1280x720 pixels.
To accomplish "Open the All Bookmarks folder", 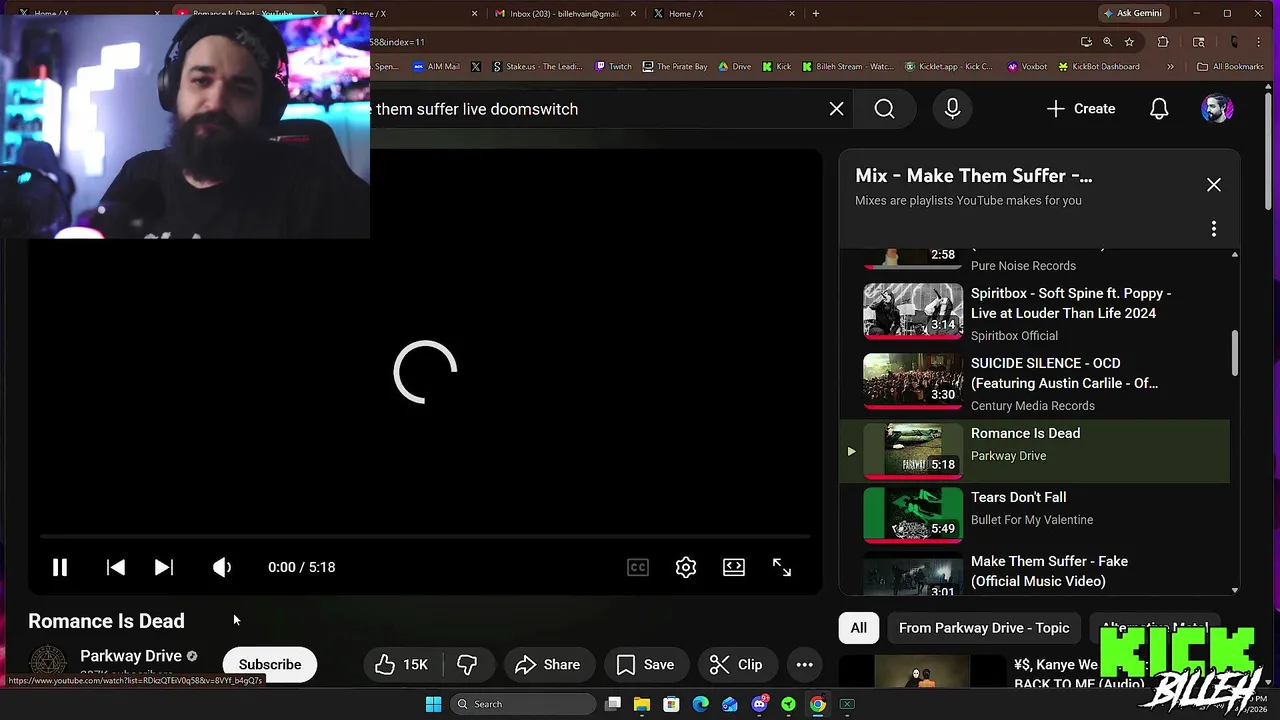I will tap(1230, 67).
